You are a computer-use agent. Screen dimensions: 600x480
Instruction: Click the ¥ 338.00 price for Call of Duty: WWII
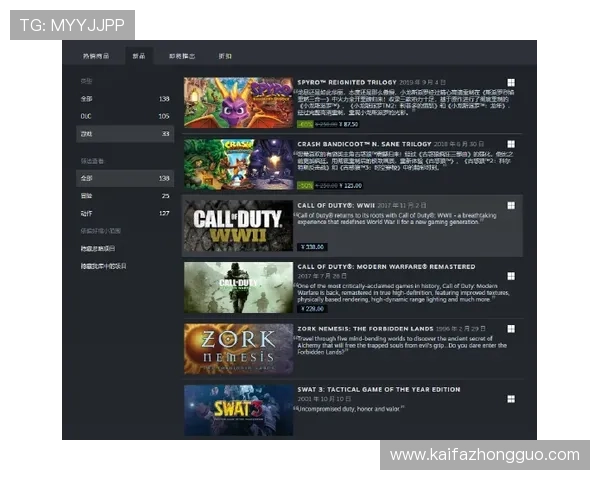(313, 246)
